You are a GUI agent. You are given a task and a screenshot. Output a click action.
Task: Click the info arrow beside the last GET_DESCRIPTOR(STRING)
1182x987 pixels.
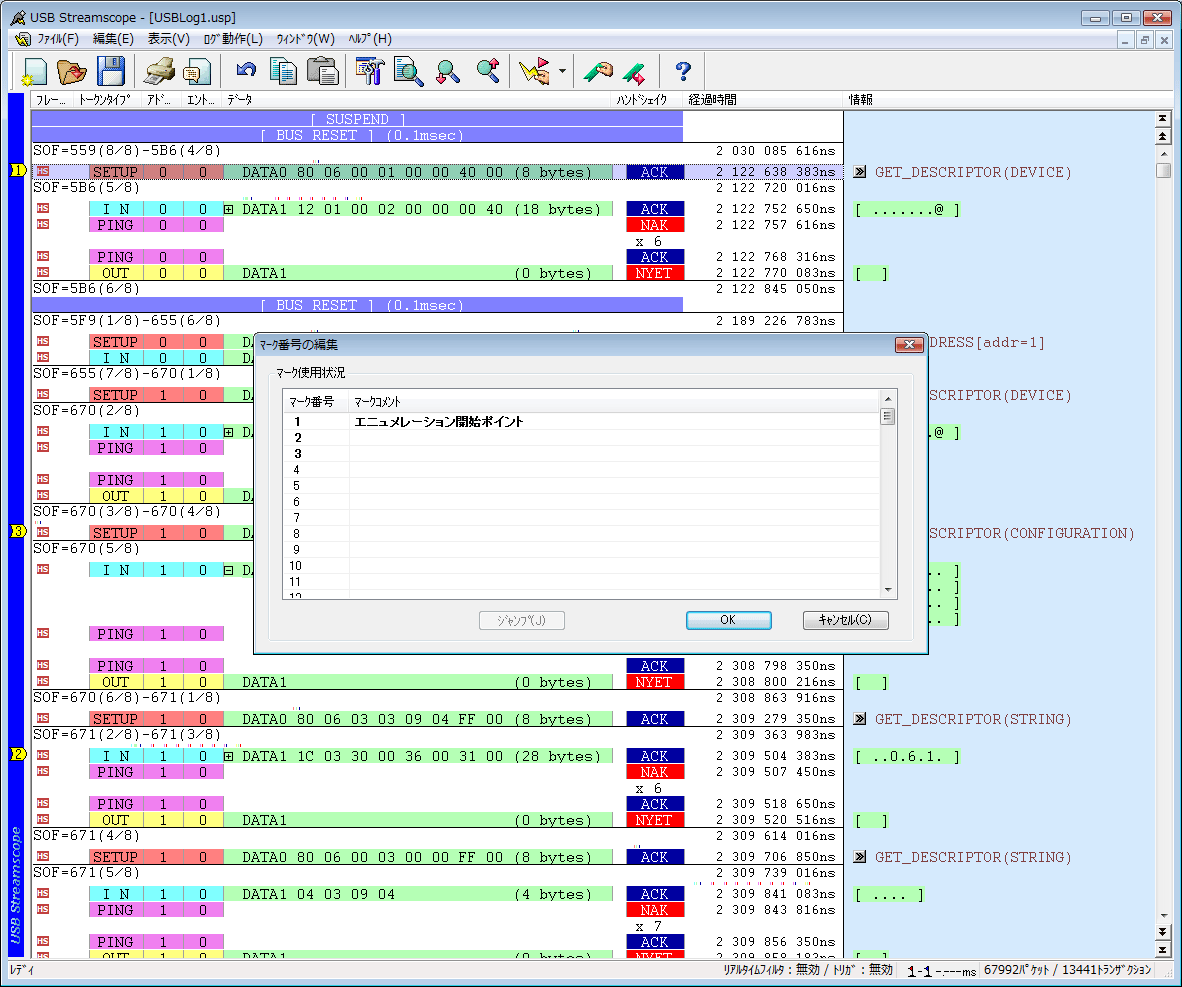(859, 857)
